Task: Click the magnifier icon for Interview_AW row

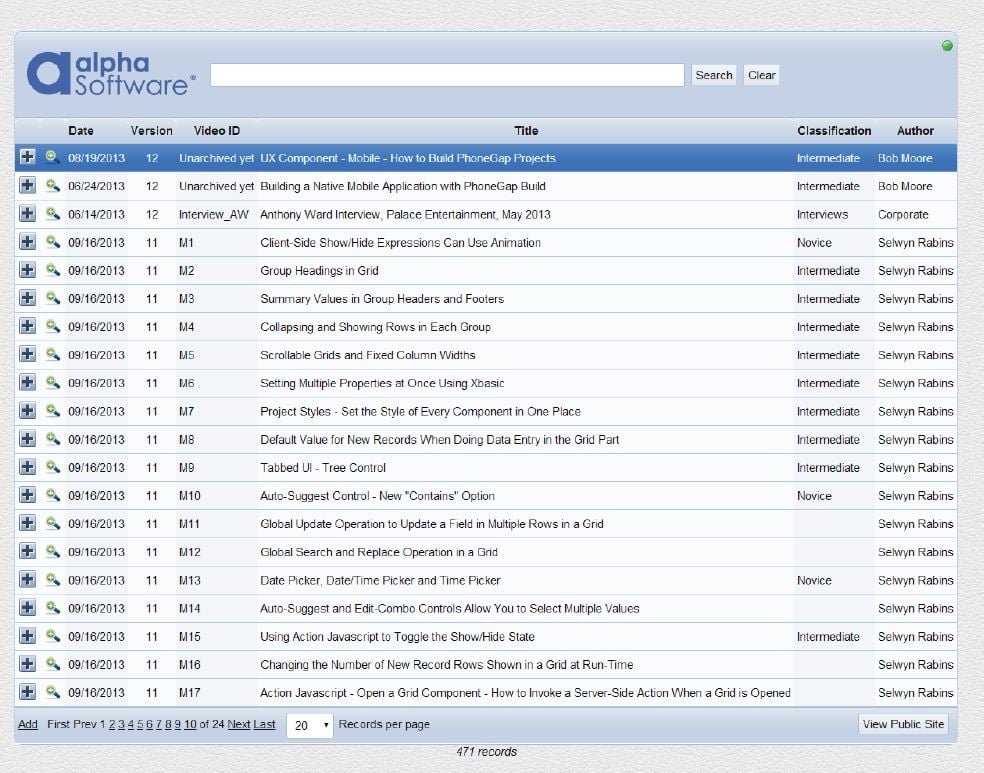Action: point(53,214)
